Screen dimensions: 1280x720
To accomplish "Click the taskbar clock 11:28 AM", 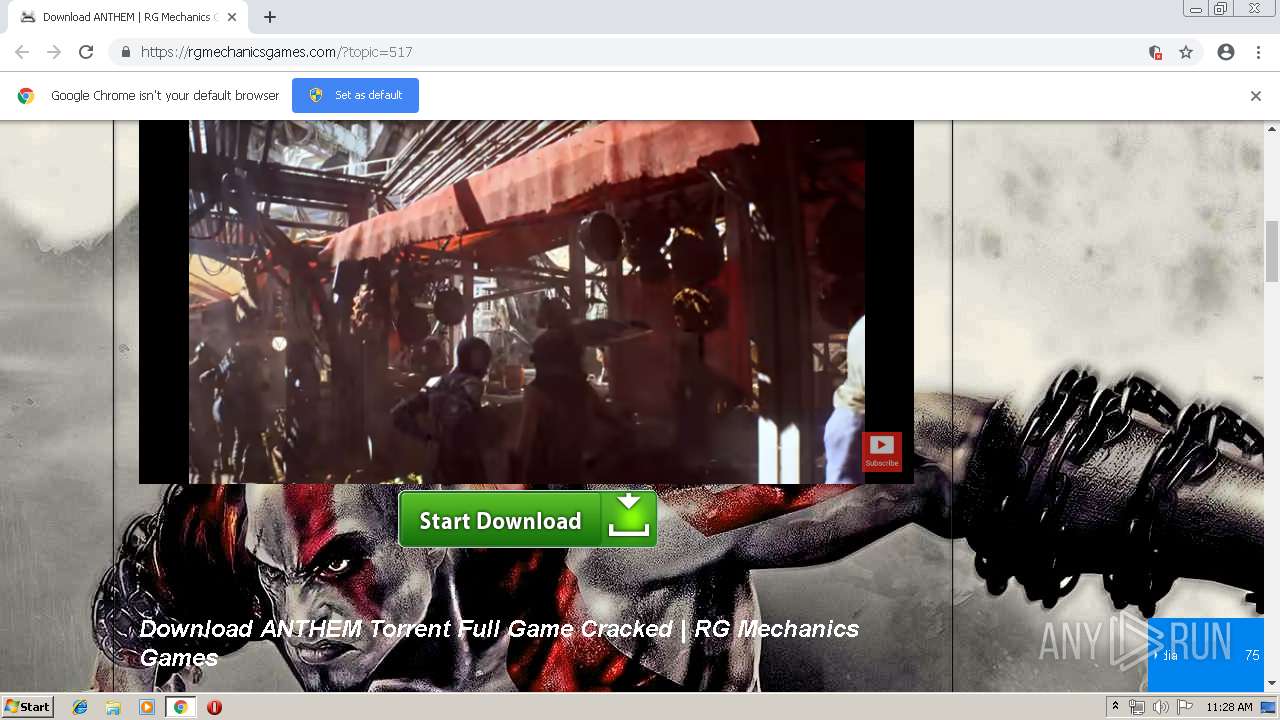I will pos(1229,707).
